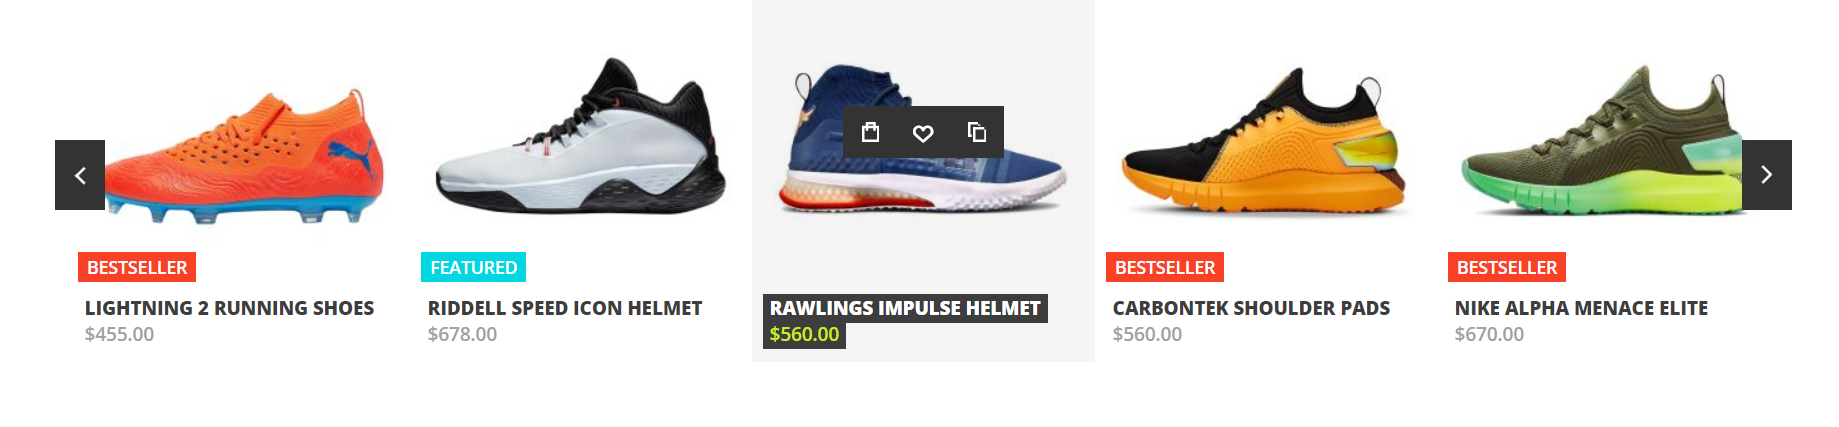Open Nike Alpha Menace Elite title
Screen dimensions: 1839x427
[1581, 308]
